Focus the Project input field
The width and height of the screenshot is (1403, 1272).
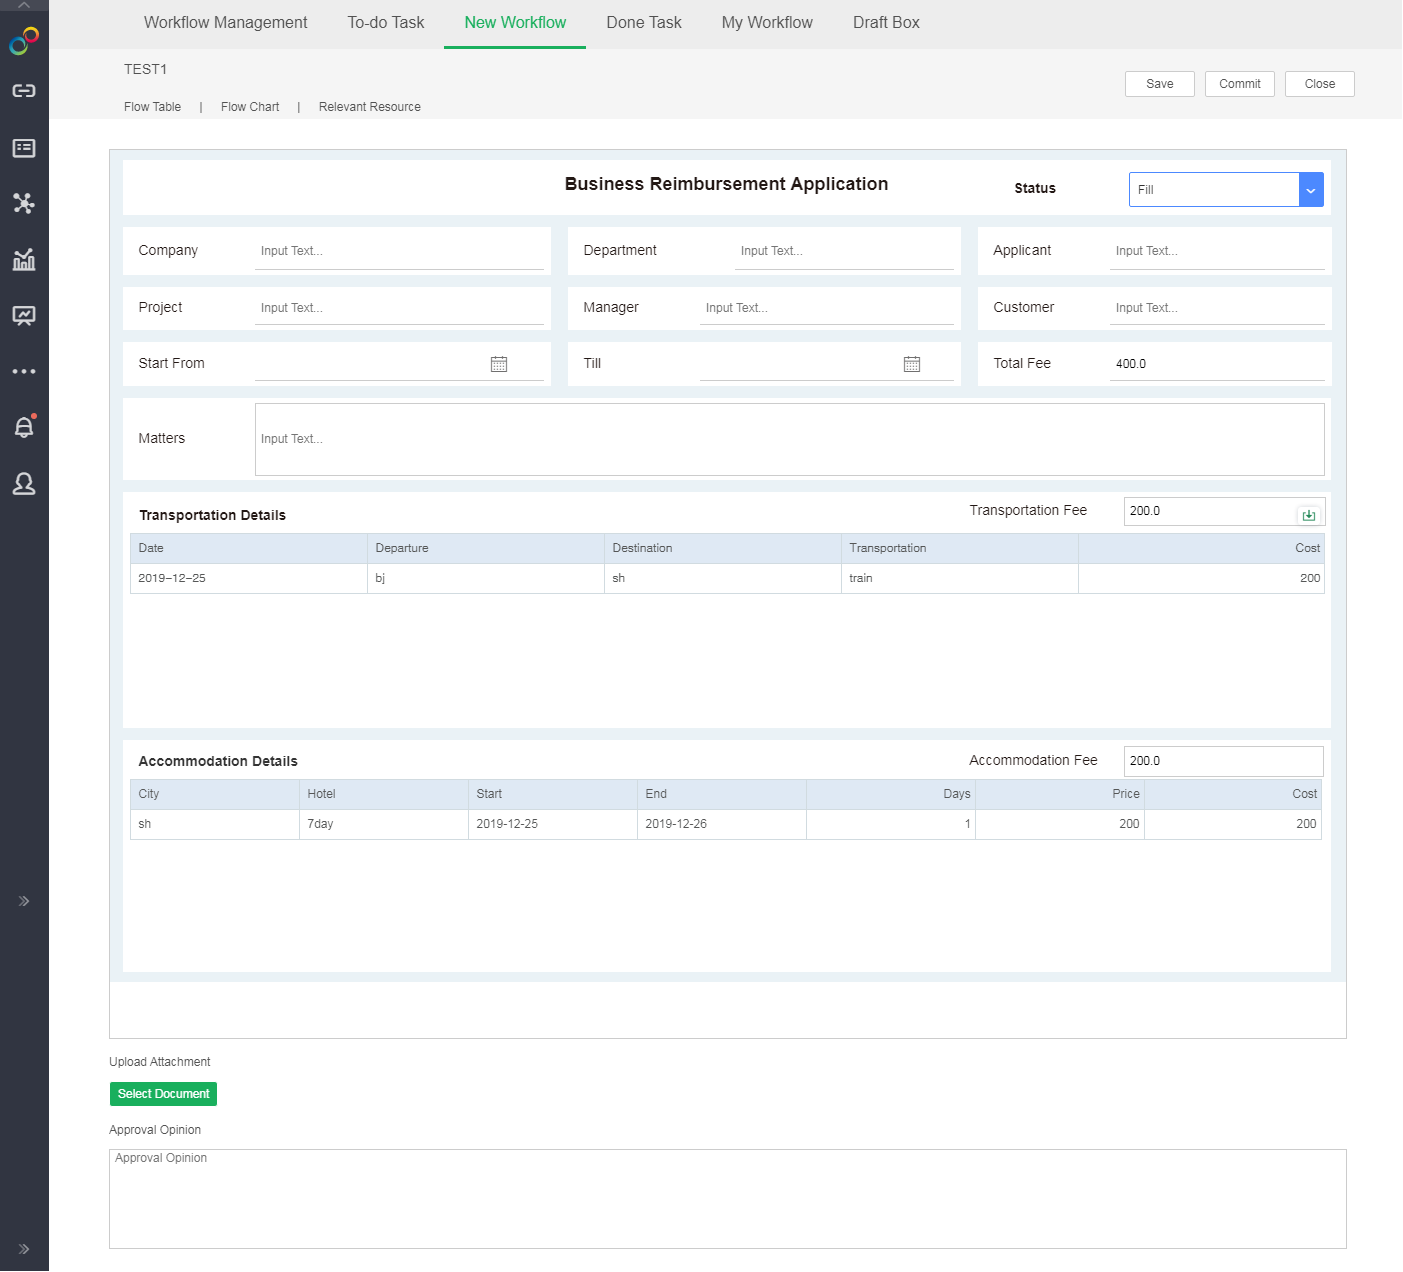[399, 308]
